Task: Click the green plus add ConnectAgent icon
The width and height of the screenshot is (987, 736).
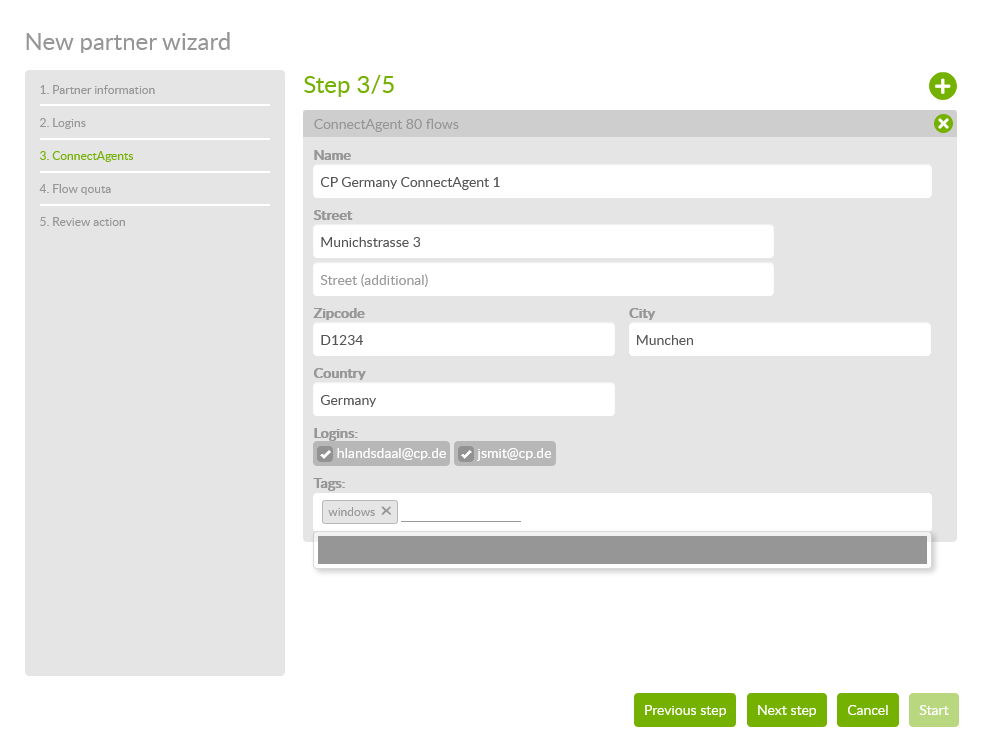Action: click(943, 86)
